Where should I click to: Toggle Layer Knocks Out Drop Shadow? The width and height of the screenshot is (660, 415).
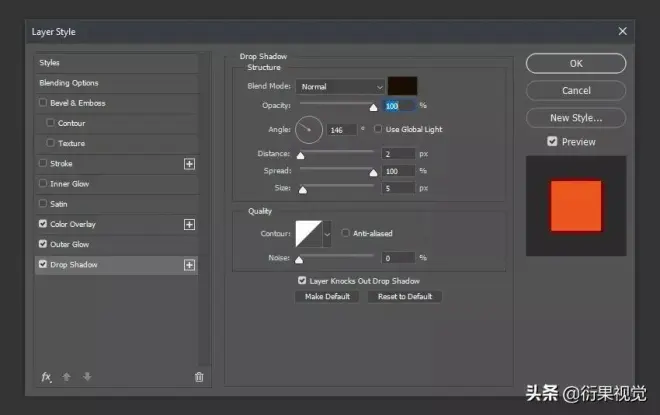click(302, 280)
